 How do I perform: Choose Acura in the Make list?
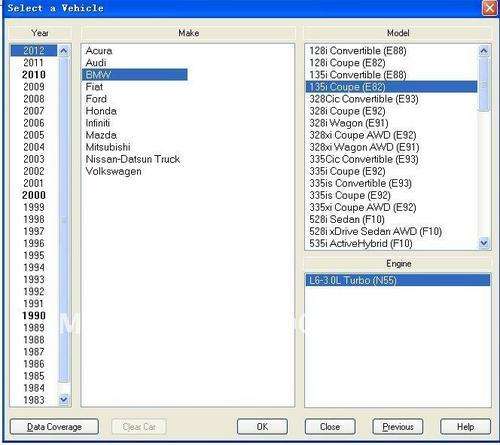99,51
